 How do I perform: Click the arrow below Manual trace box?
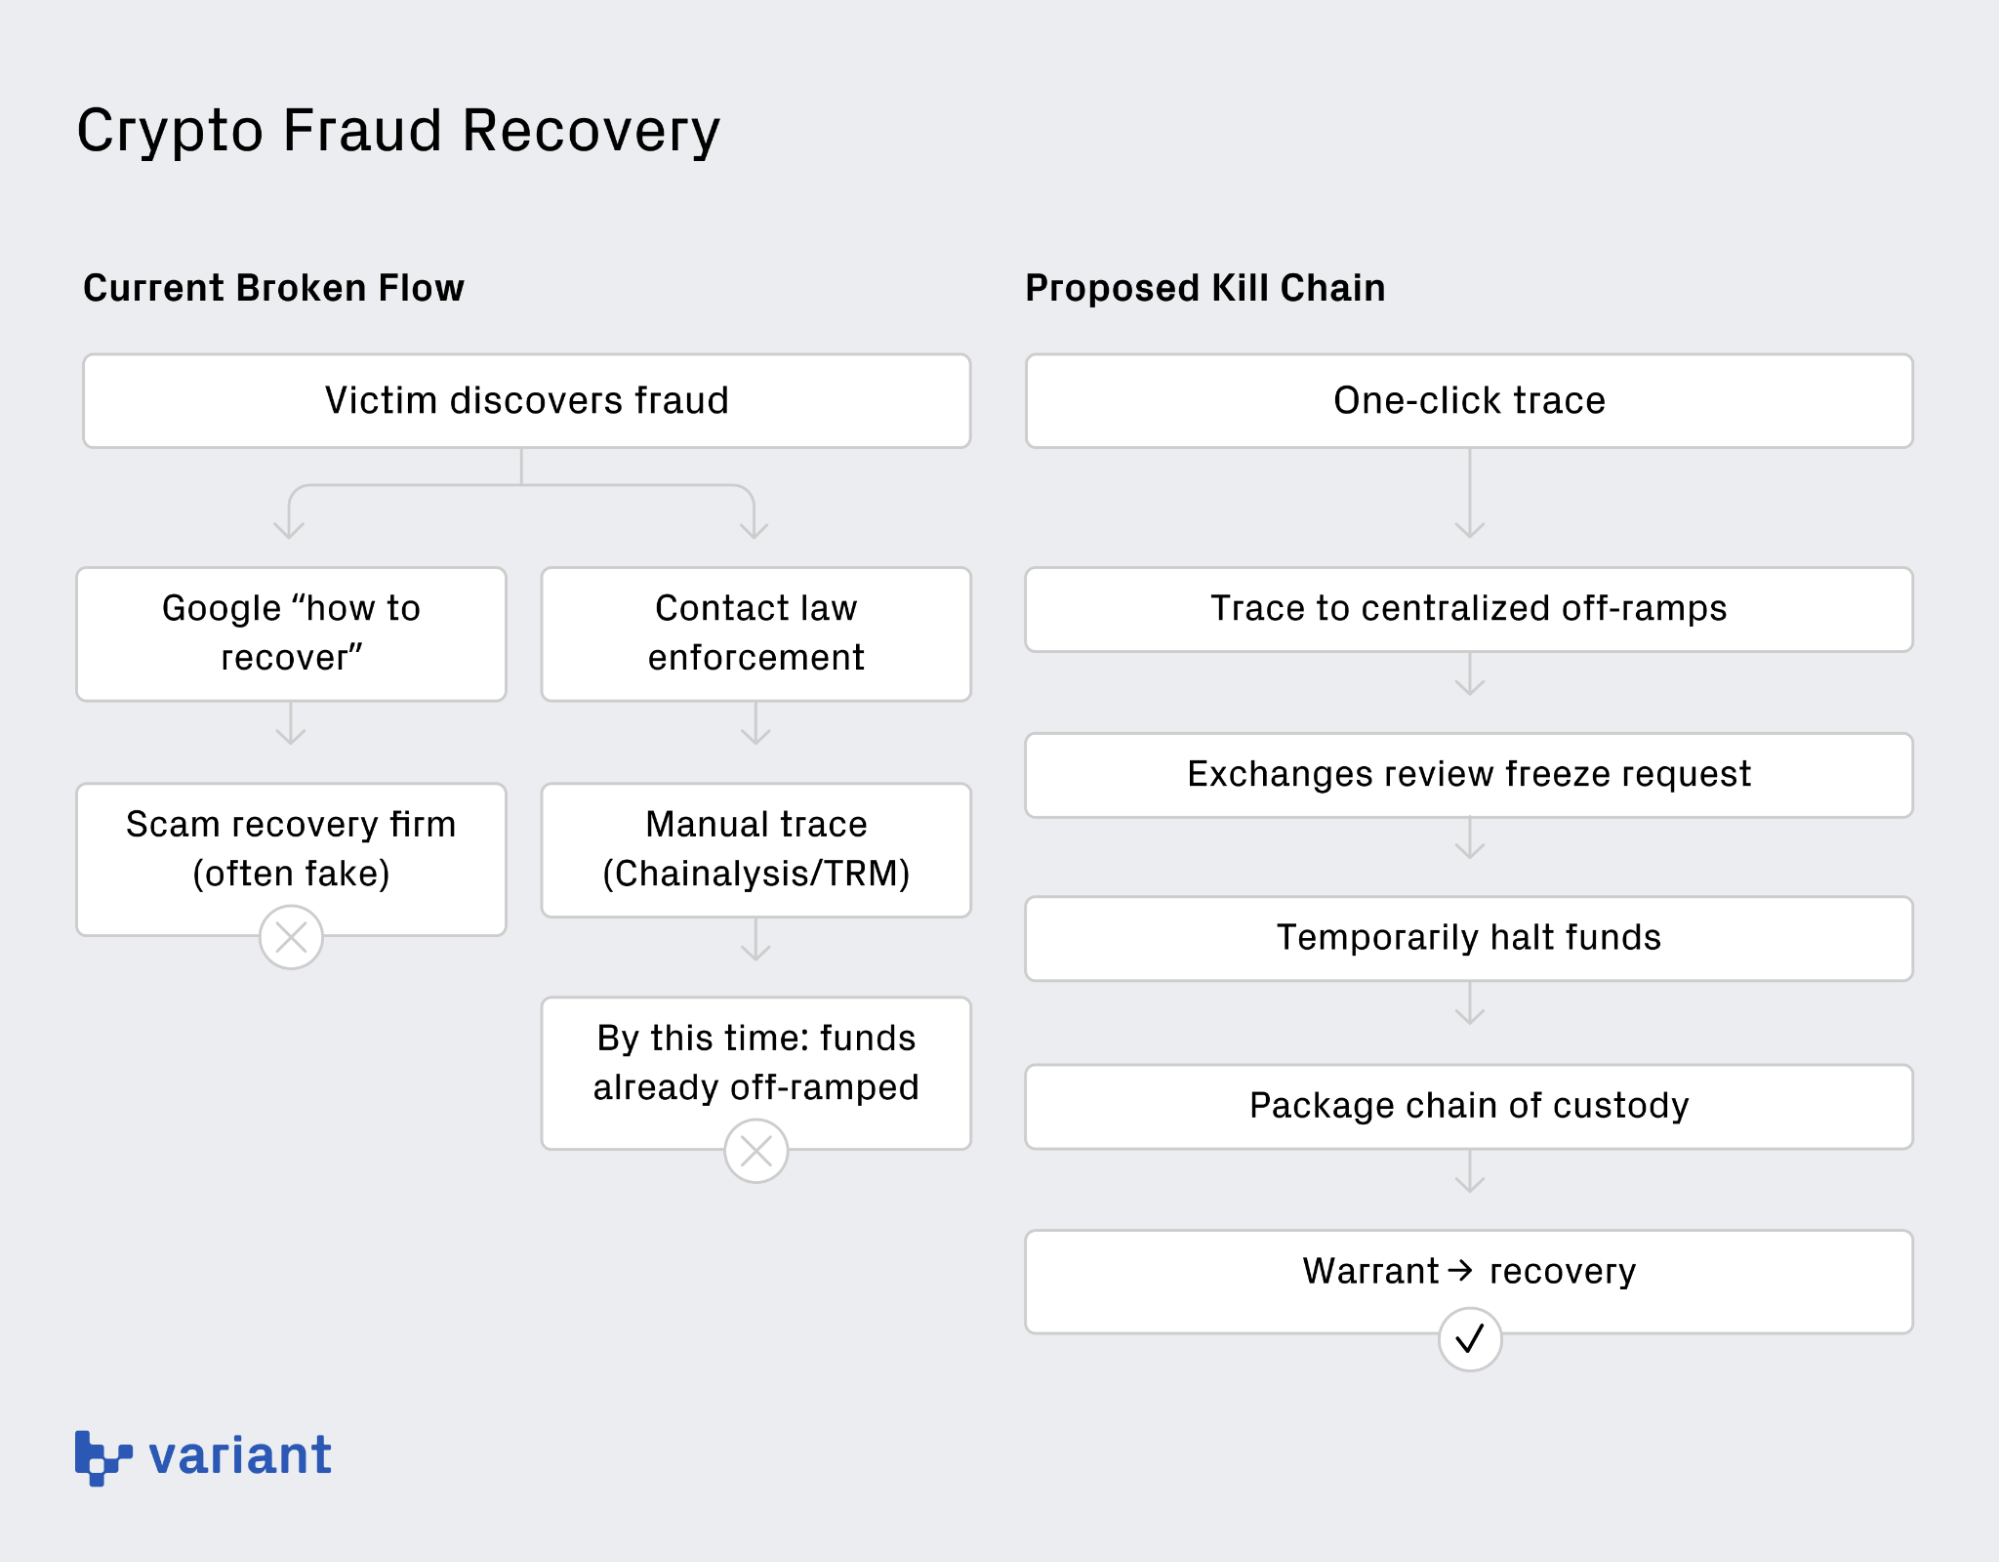[756, 940]
